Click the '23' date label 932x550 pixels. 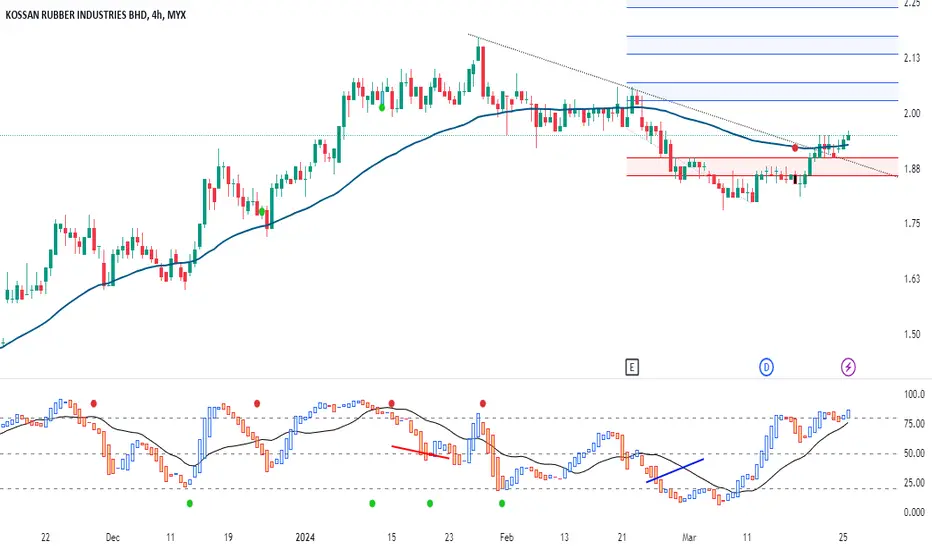tap(449, 538)
